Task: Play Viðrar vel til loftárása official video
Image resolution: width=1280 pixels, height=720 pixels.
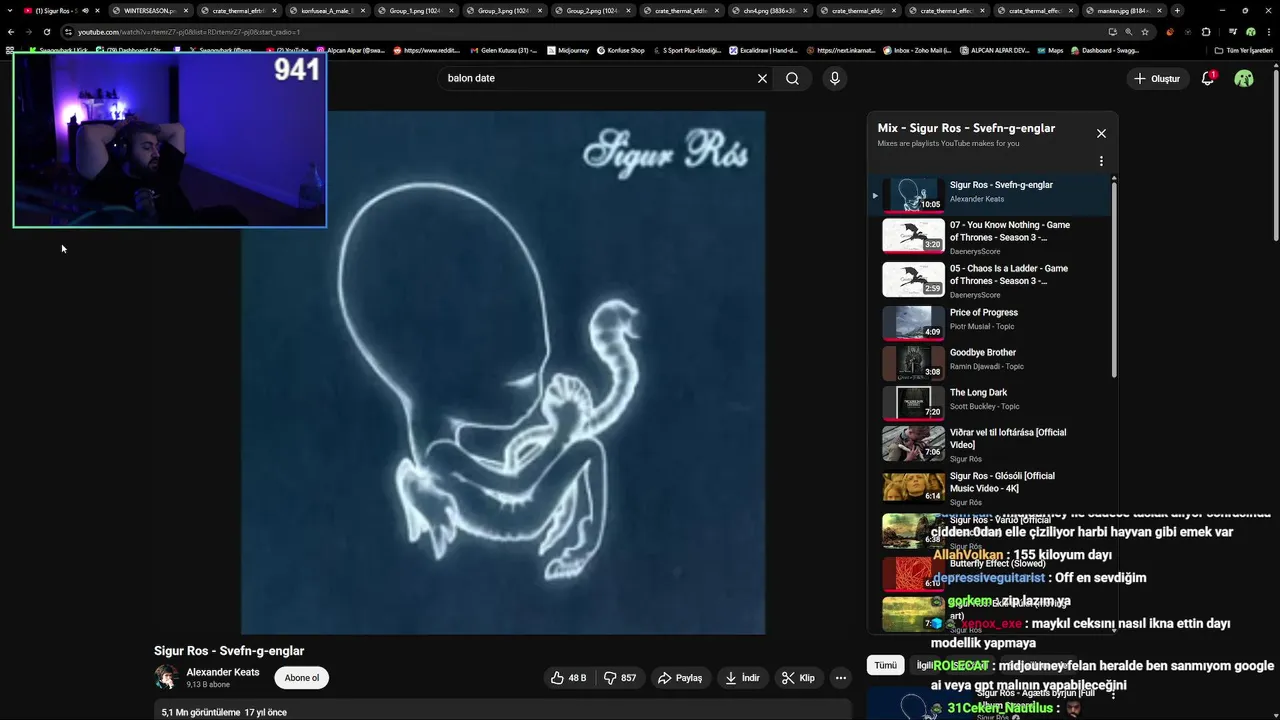Action: pyautogui.click(x=991, y=443)
